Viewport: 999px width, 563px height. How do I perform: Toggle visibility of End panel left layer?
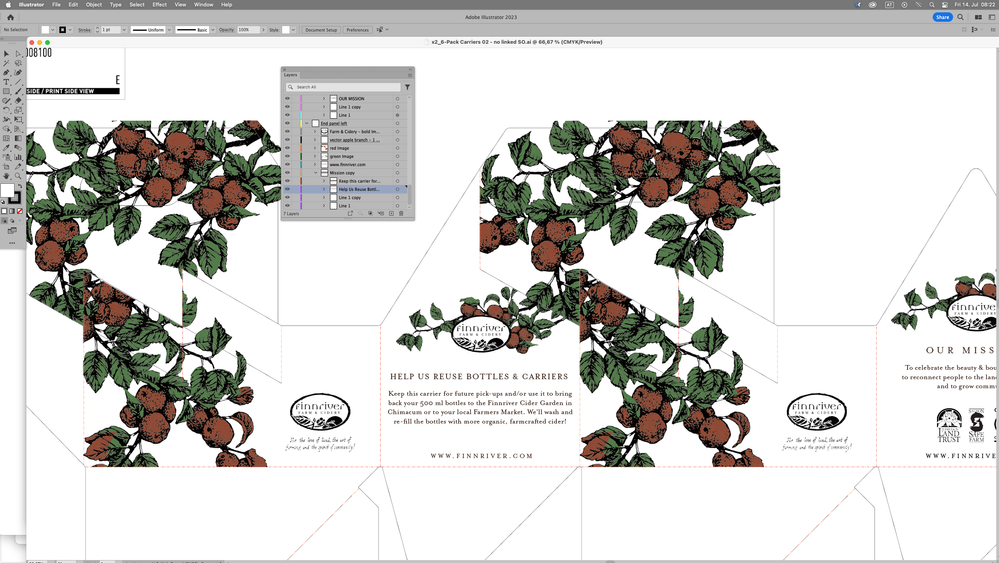pyautogui.click(x=287, y=124)
